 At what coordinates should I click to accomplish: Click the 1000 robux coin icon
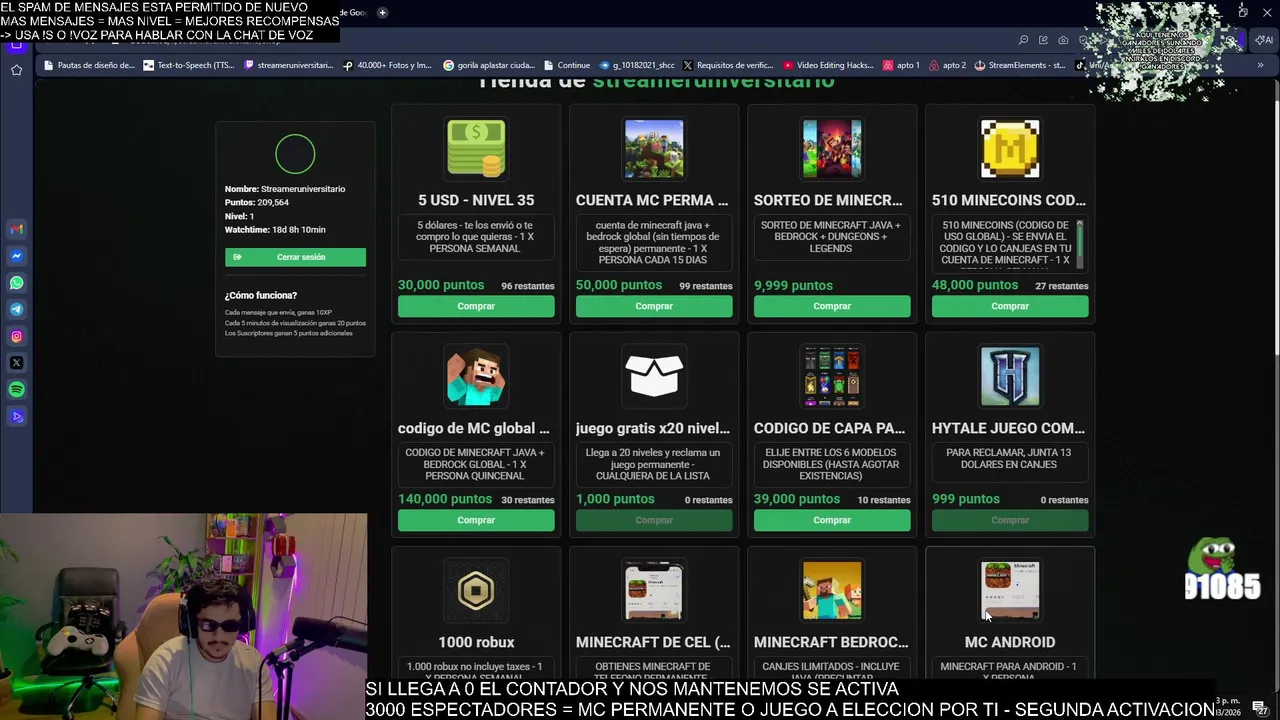point(476,591)
